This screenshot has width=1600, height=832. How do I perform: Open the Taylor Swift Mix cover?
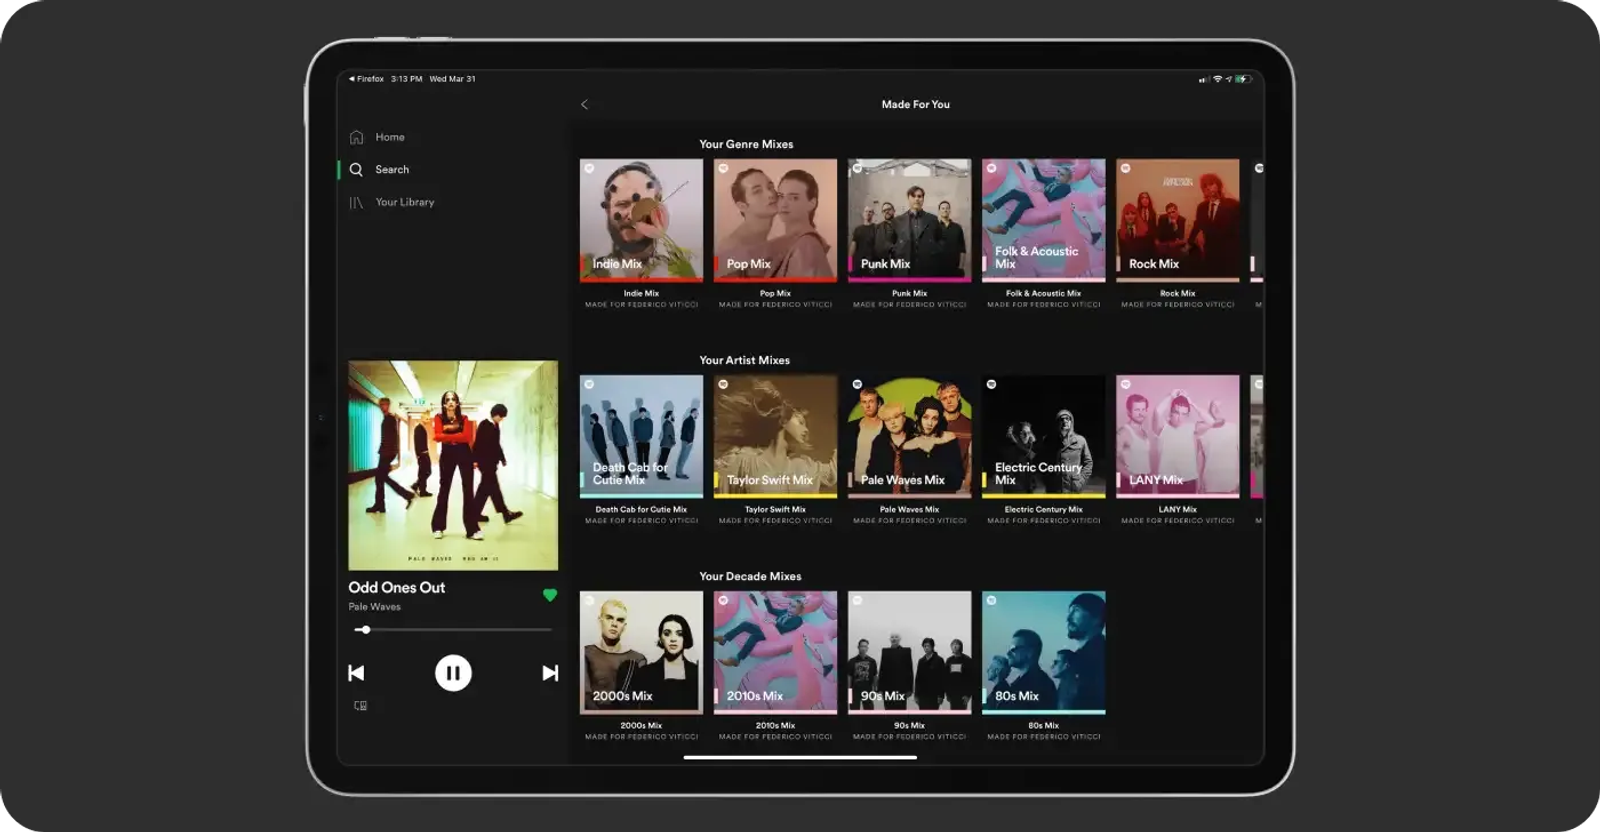tap(775, 436)
